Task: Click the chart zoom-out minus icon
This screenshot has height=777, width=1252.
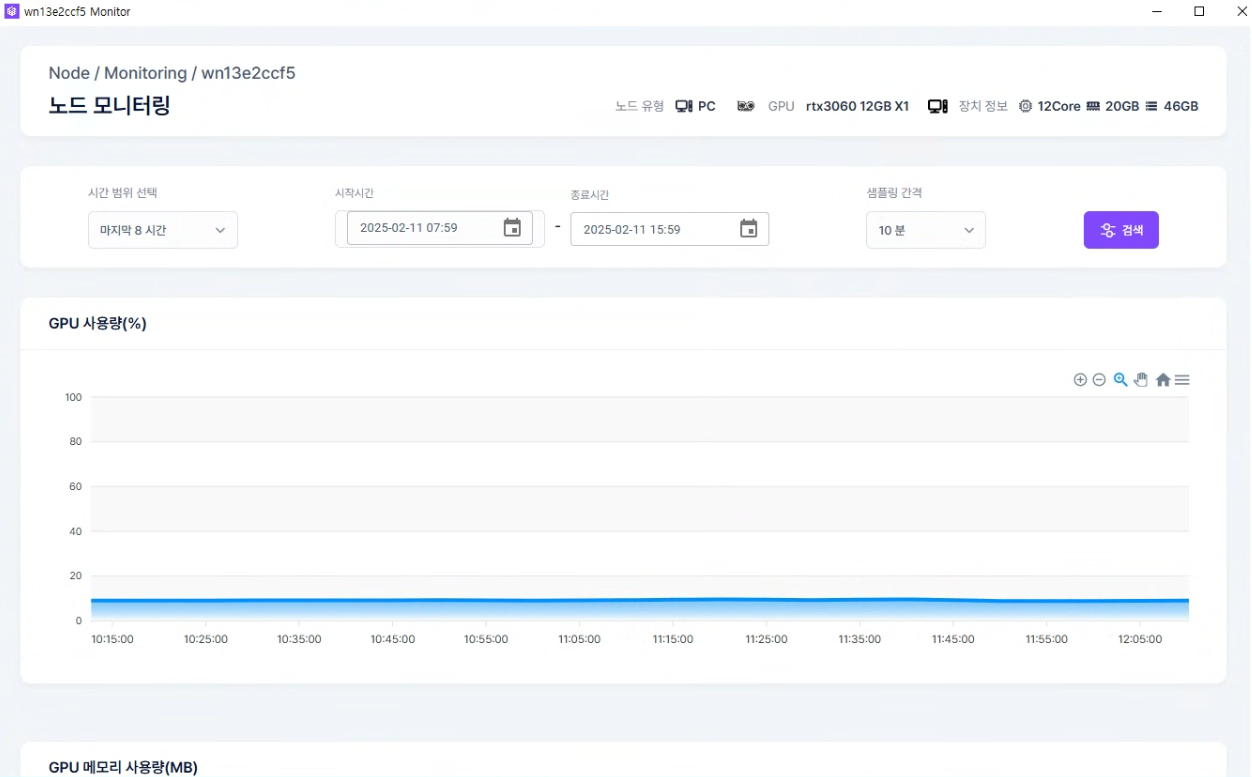Action: click(1099, 380)
